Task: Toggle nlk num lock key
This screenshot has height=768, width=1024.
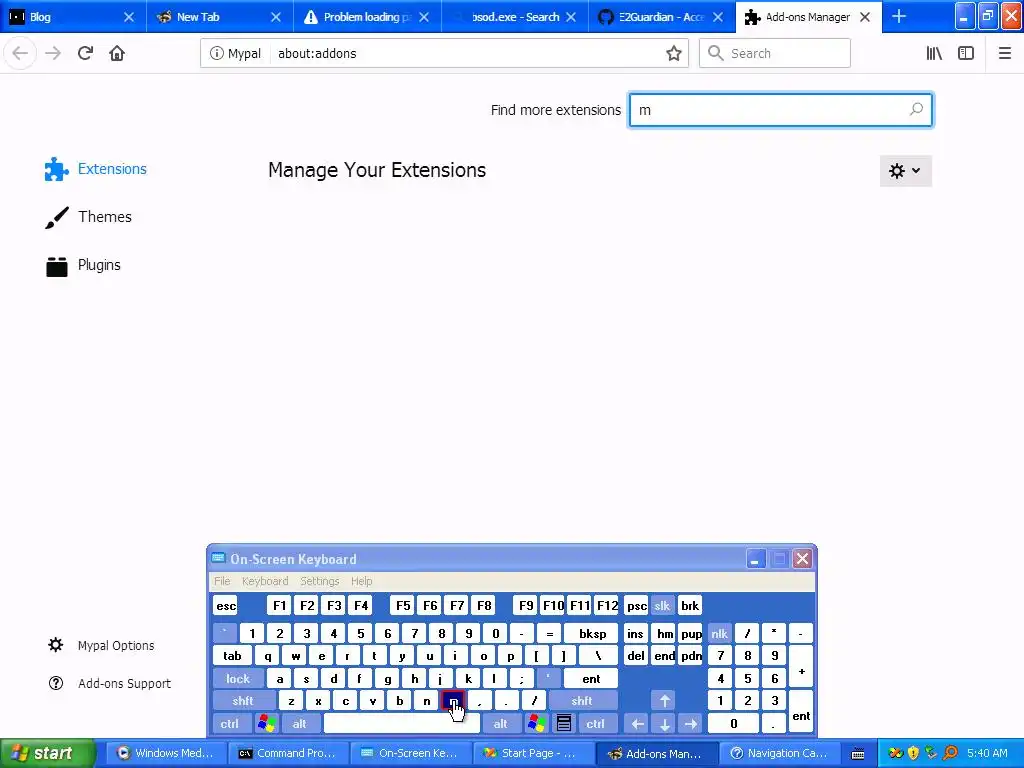Action: point(720,633)
